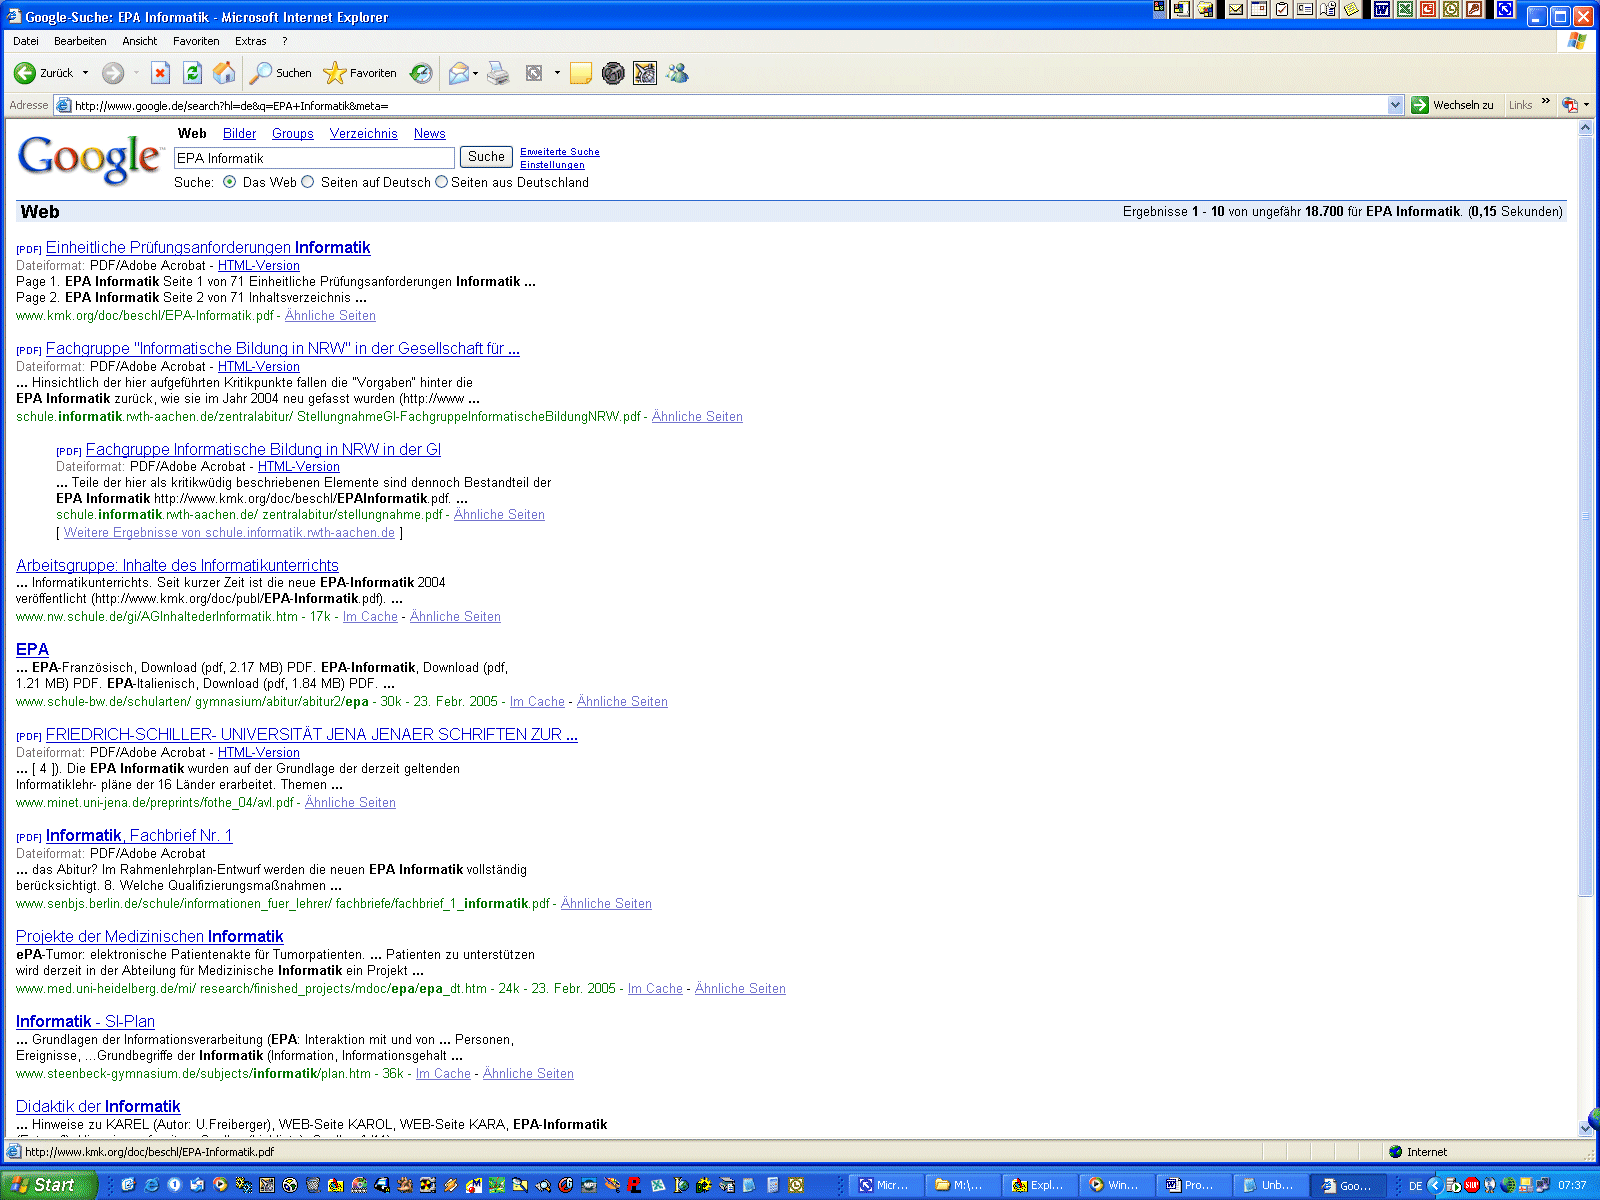Open the Extras menu
1600x1200 pixels.
[250, 41]
